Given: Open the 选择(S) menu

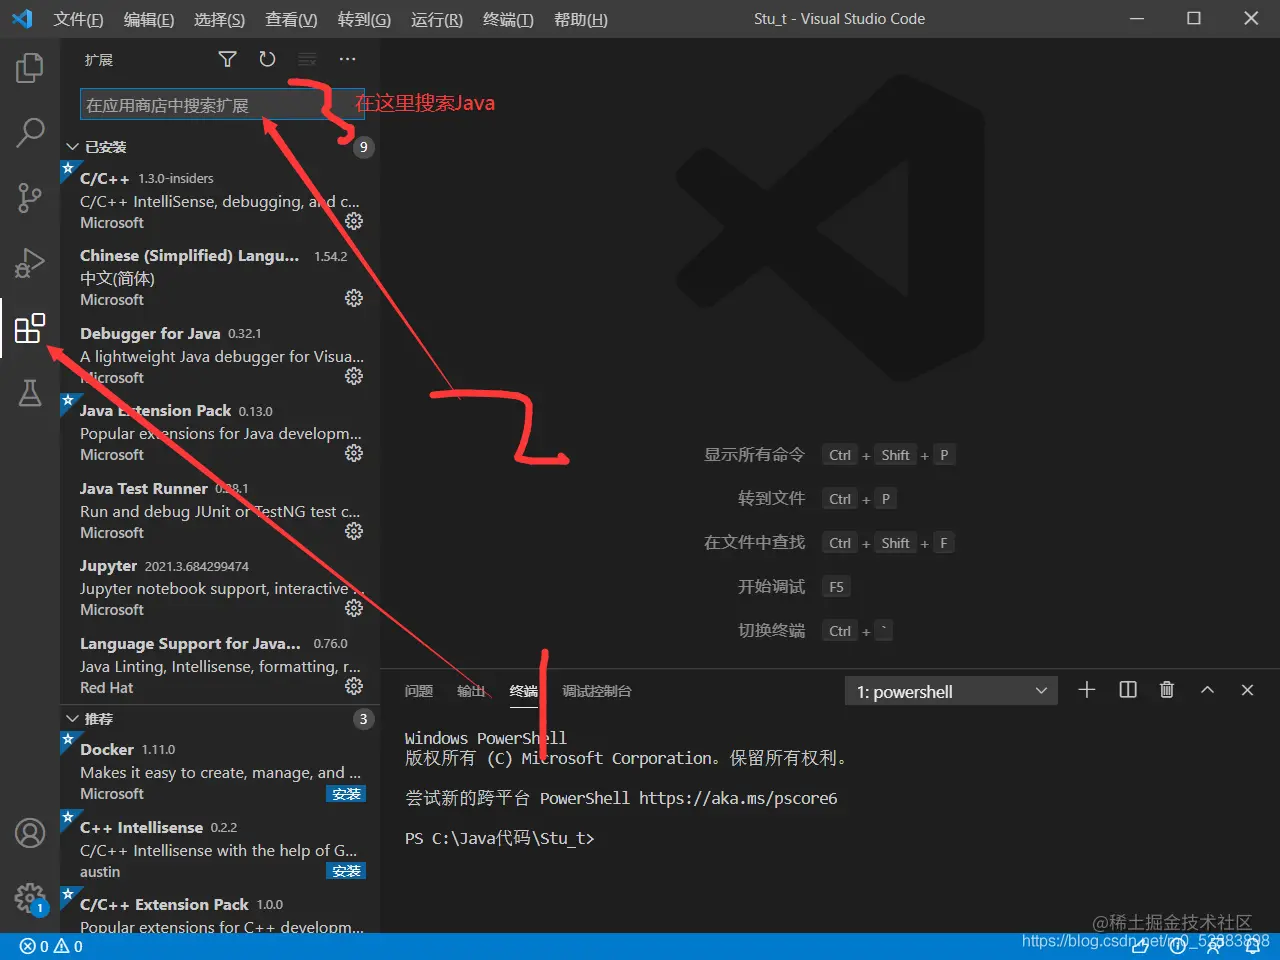Looking at the screenshot, I should [x=219, y=19].
